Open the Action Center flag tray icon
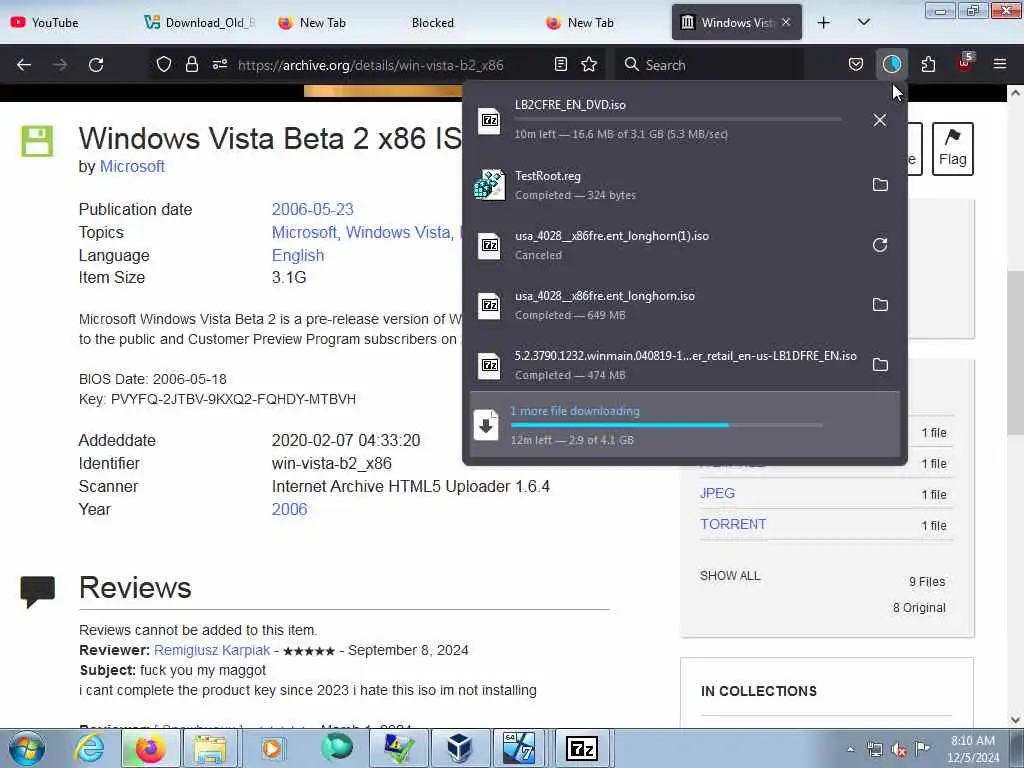1024x768 pixels. (922, 749)
